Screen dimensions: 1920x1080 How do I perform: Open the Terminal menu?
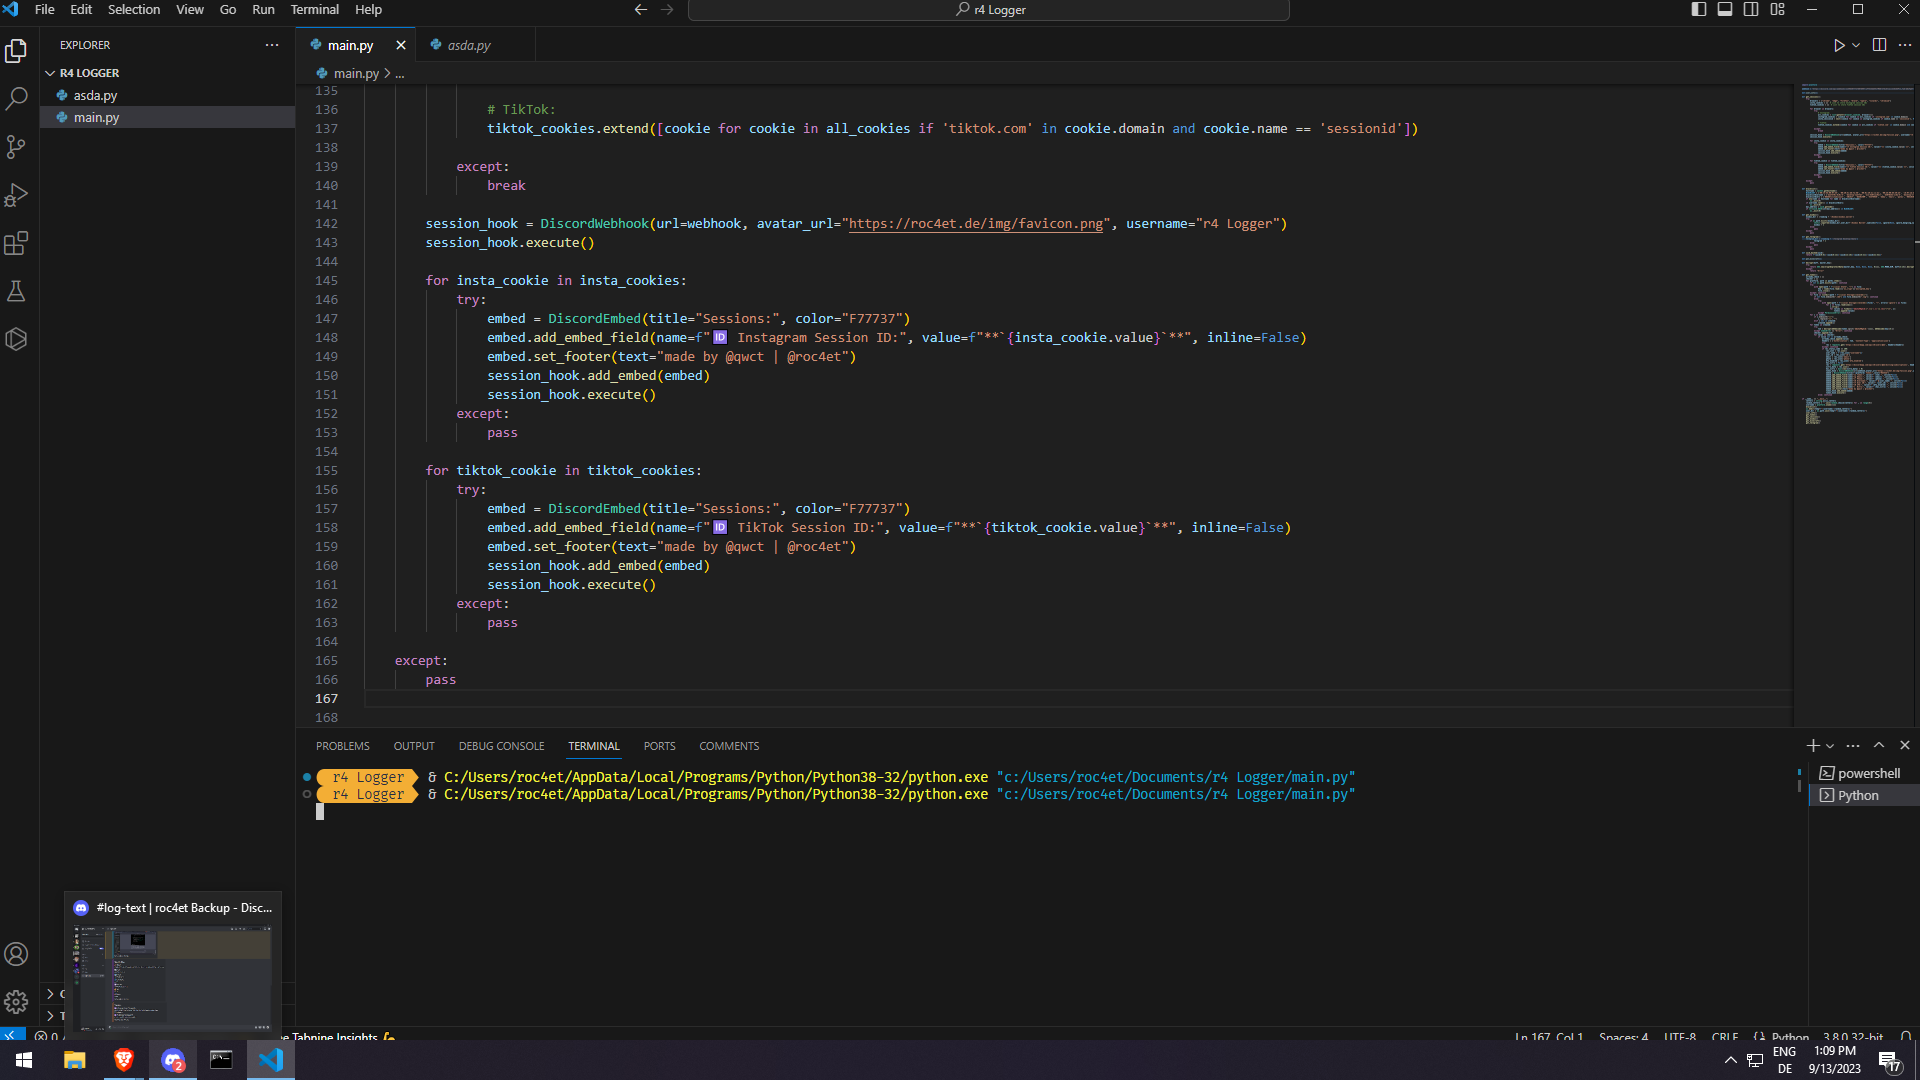click(x=314, y=10)
